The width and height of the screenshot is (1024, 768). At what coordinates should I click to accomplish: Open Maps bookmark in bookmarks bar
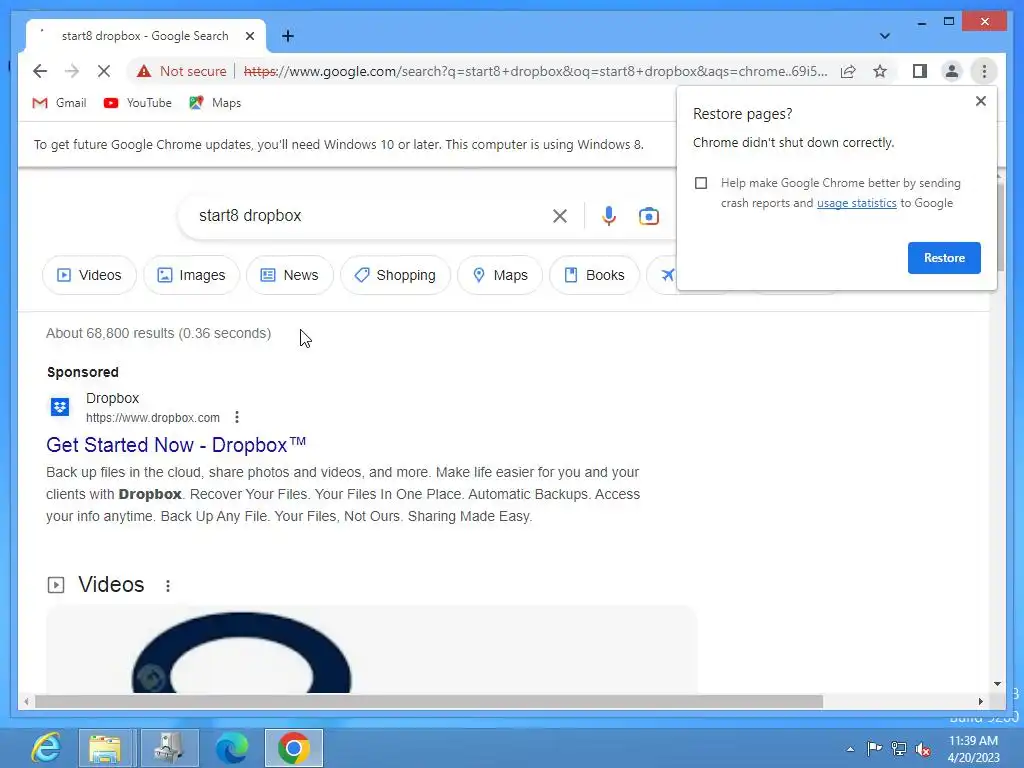click(x=215, y=103)
